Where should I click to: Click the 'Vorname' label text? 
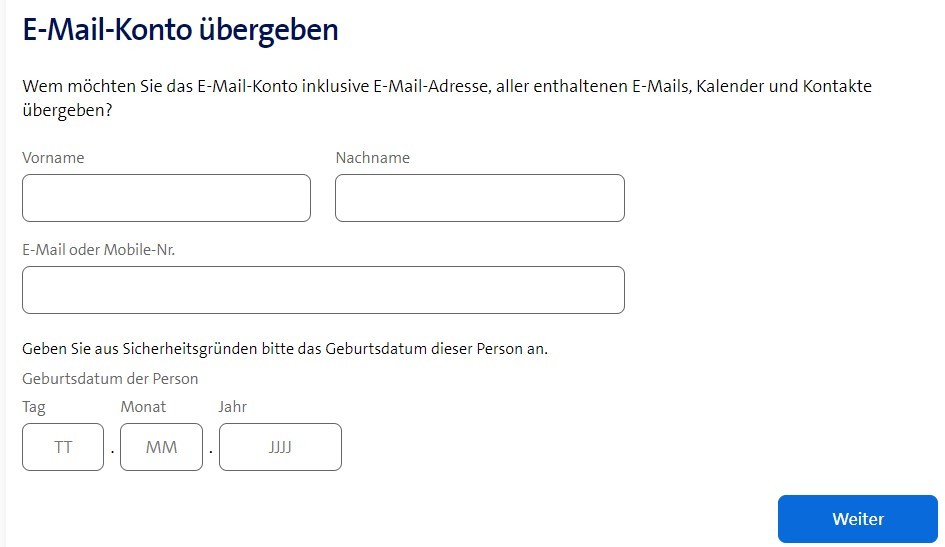pos(53,158)
